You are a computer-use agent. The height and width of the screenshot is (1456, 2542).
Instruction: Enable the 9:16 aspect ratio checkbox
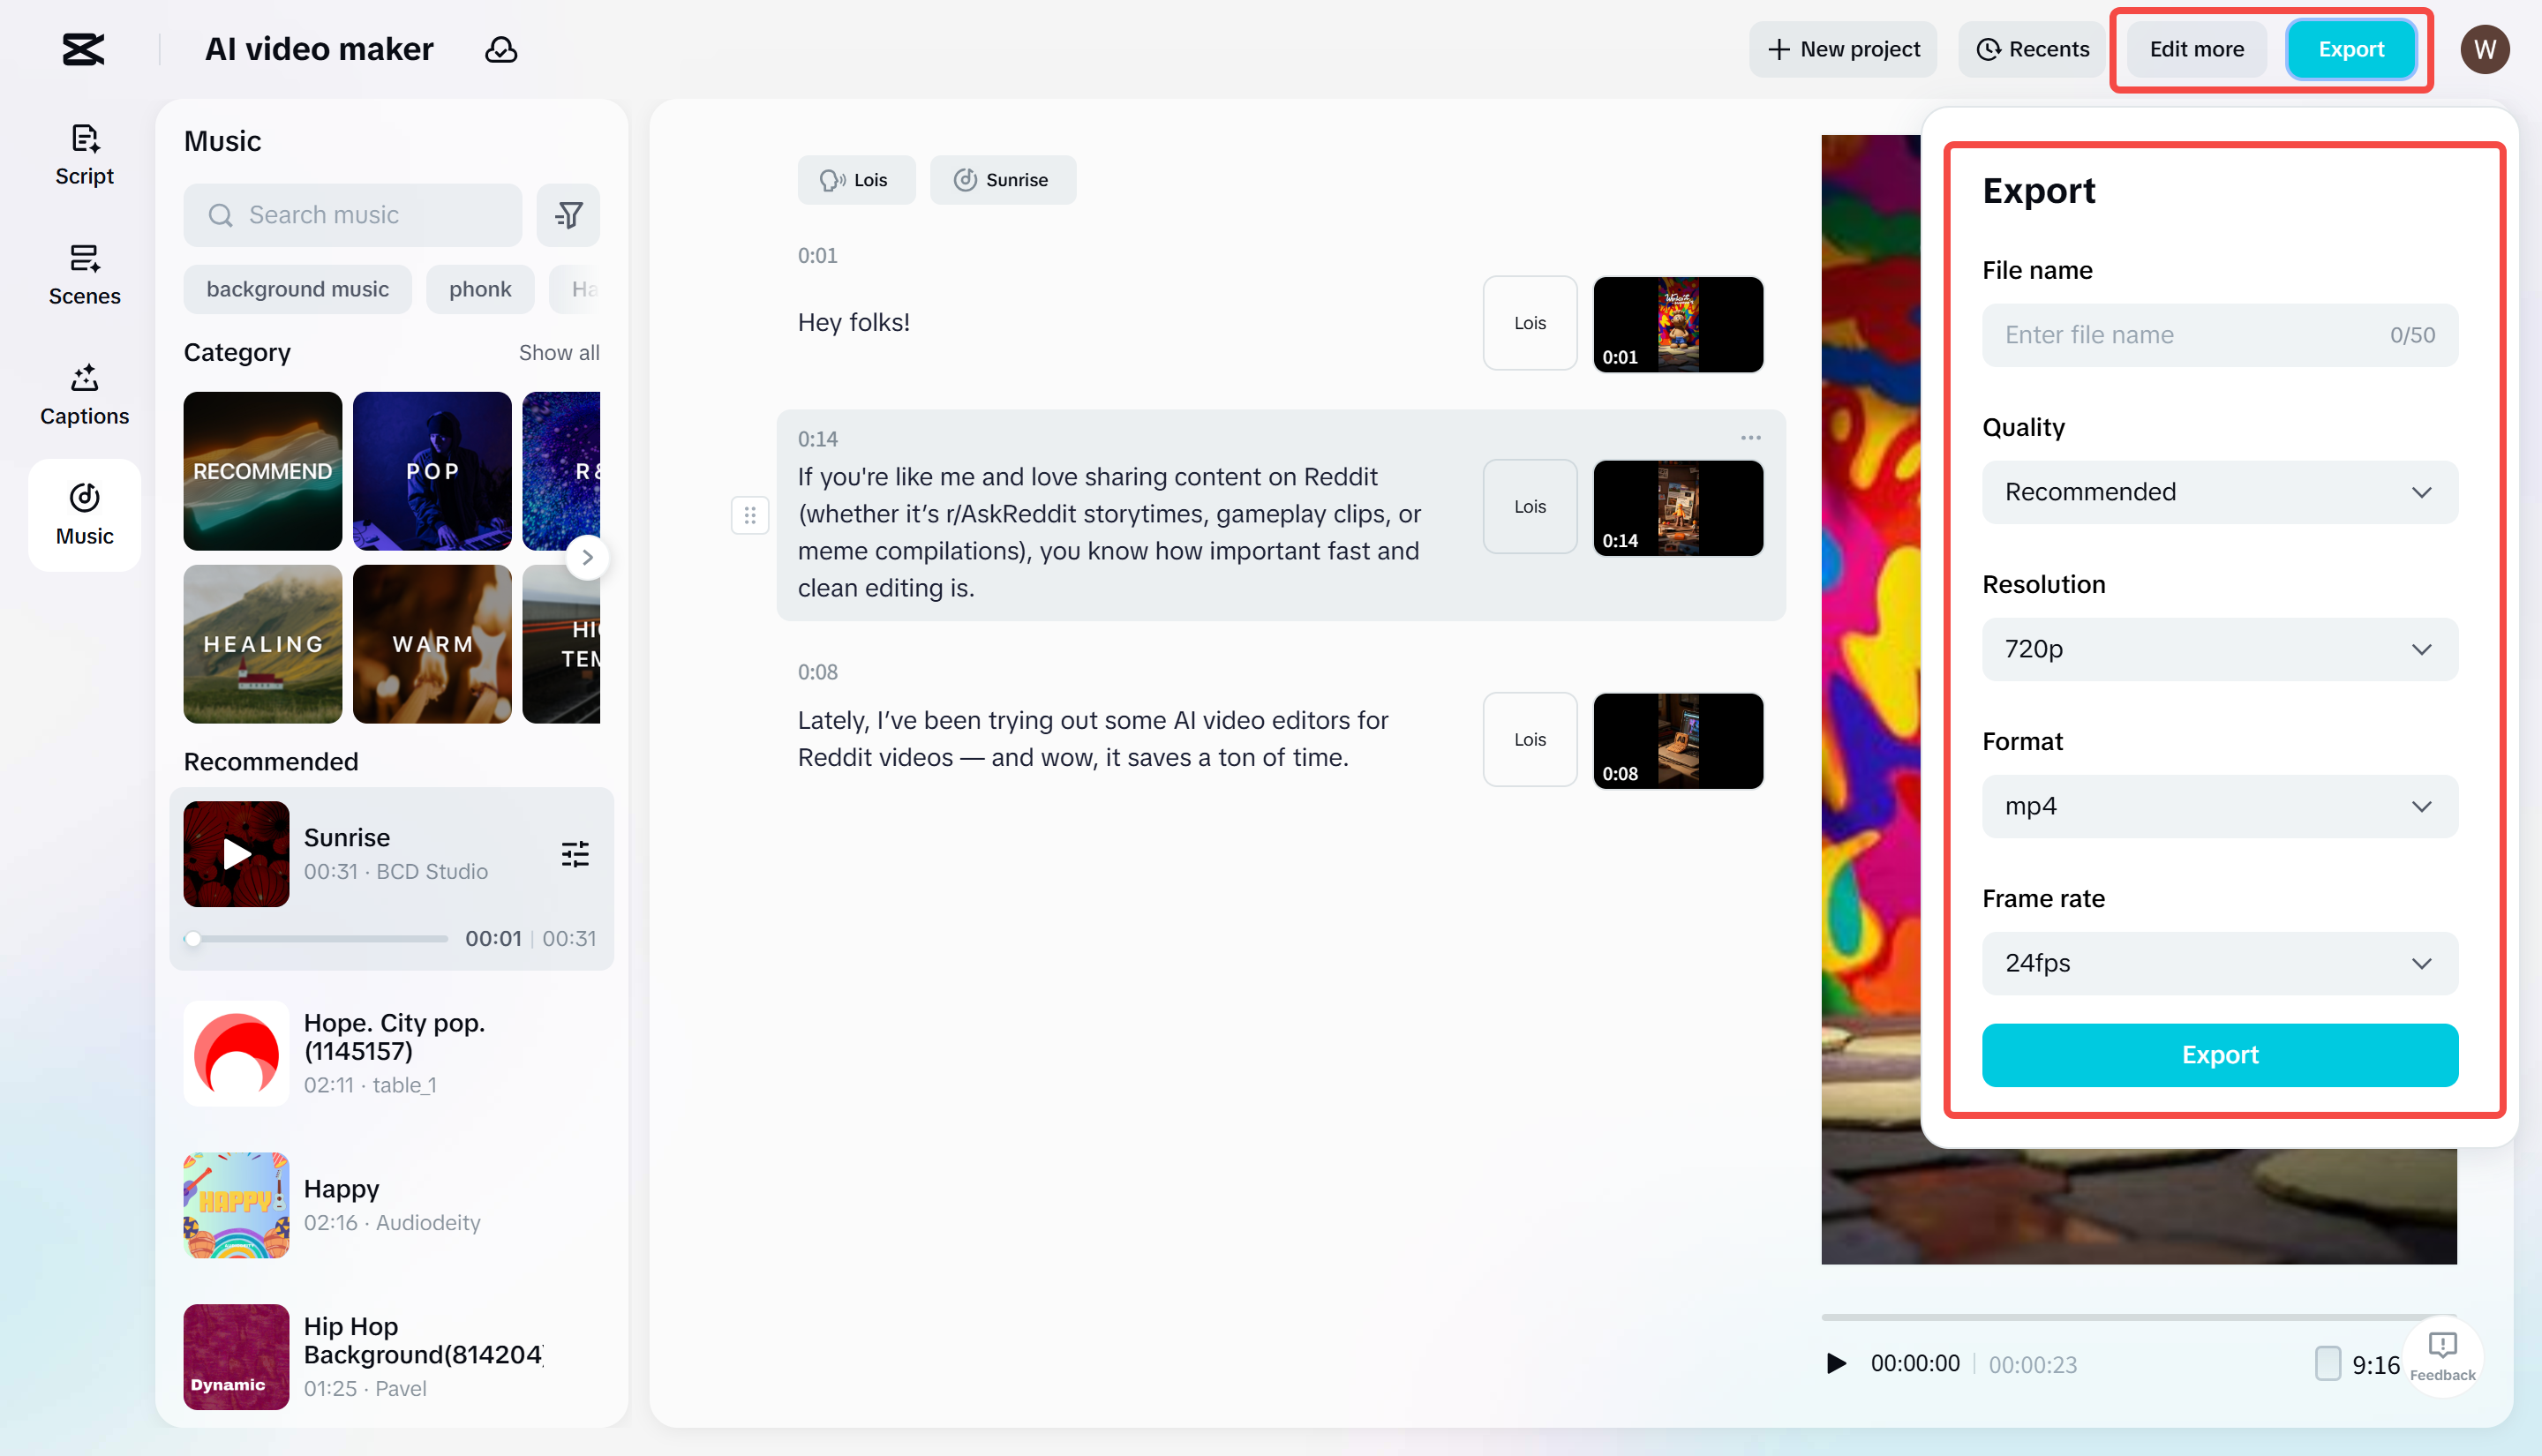2329,1363
